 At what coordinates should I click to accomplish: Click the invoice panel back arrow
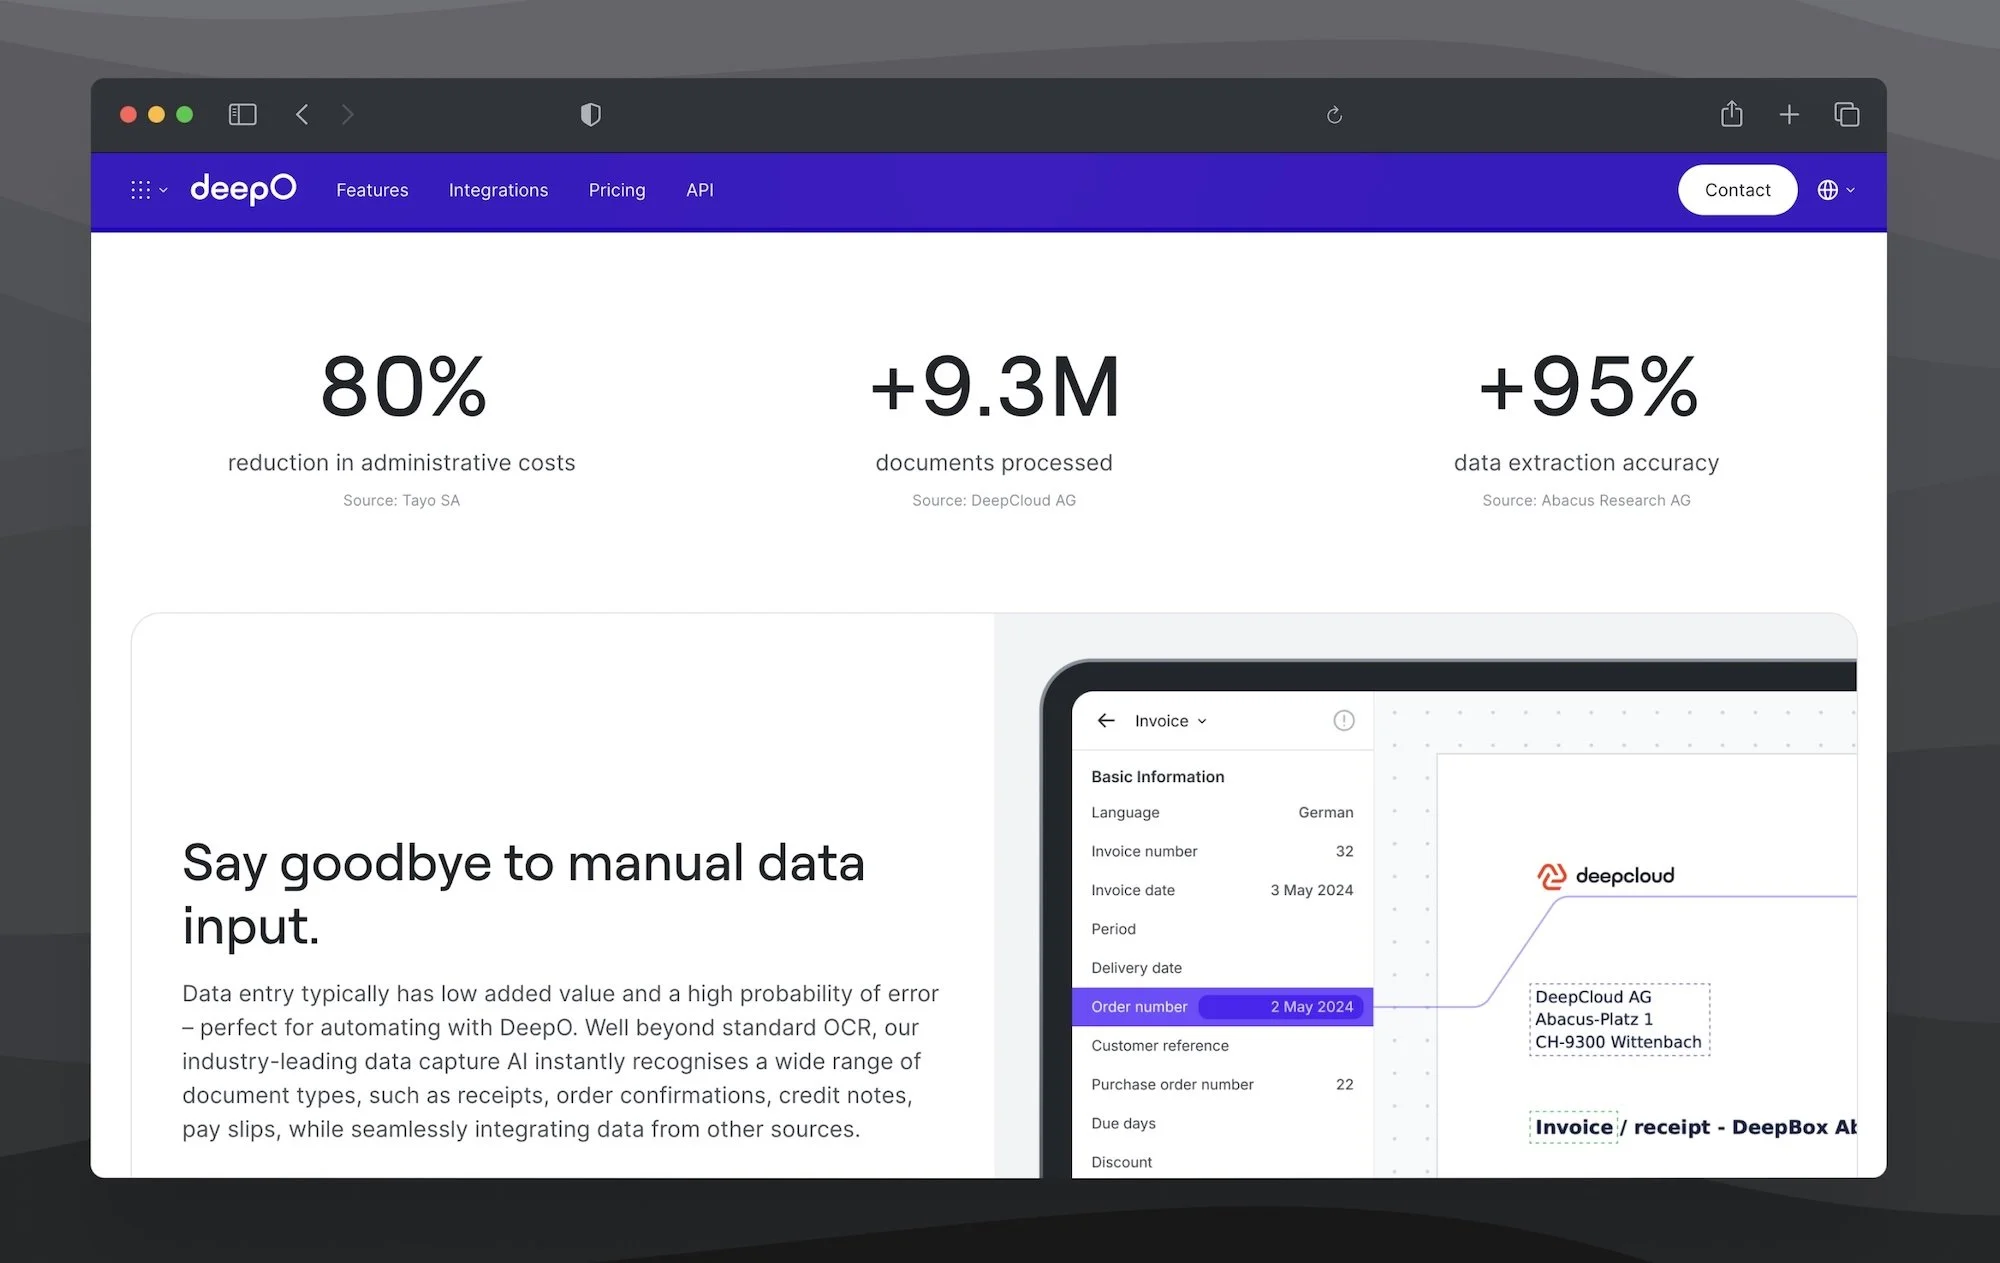pyautogui.click(x=1105, y=721)
